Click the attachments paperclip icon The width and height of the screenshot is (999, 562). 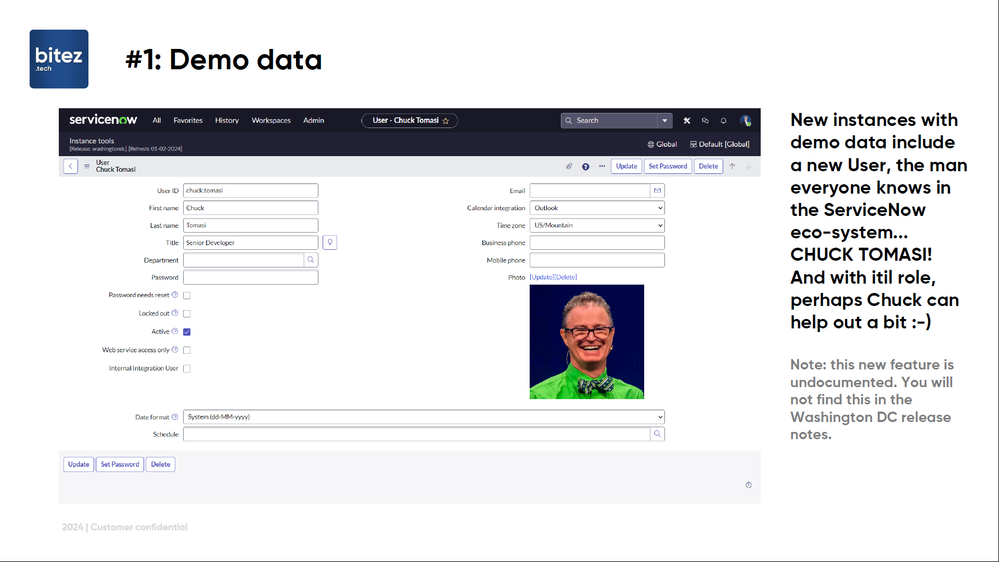[569, 166]
